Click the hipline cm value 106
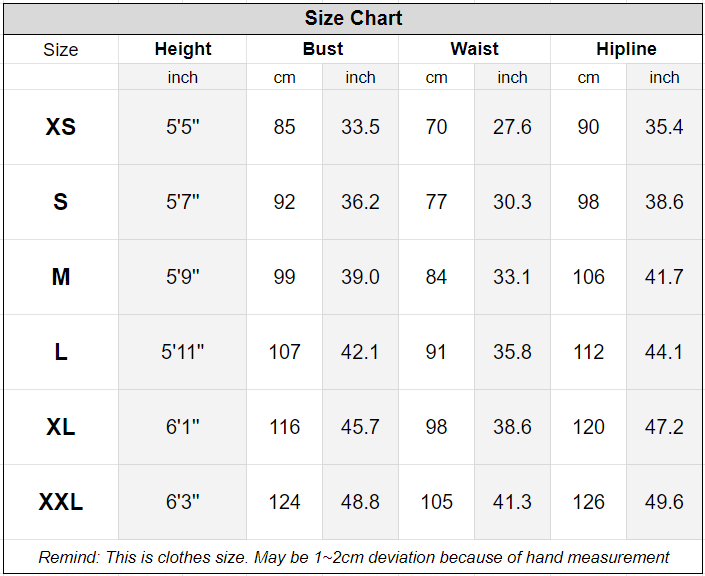 coord(588,277)
